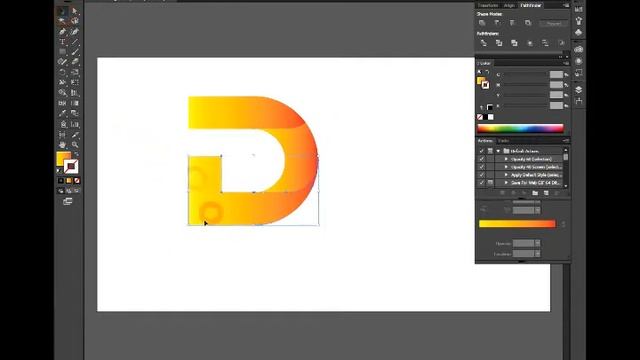Viewport: 640px width, 360px height.
Task: Switch to the Align tab
Action: click(x=509, y=5)
